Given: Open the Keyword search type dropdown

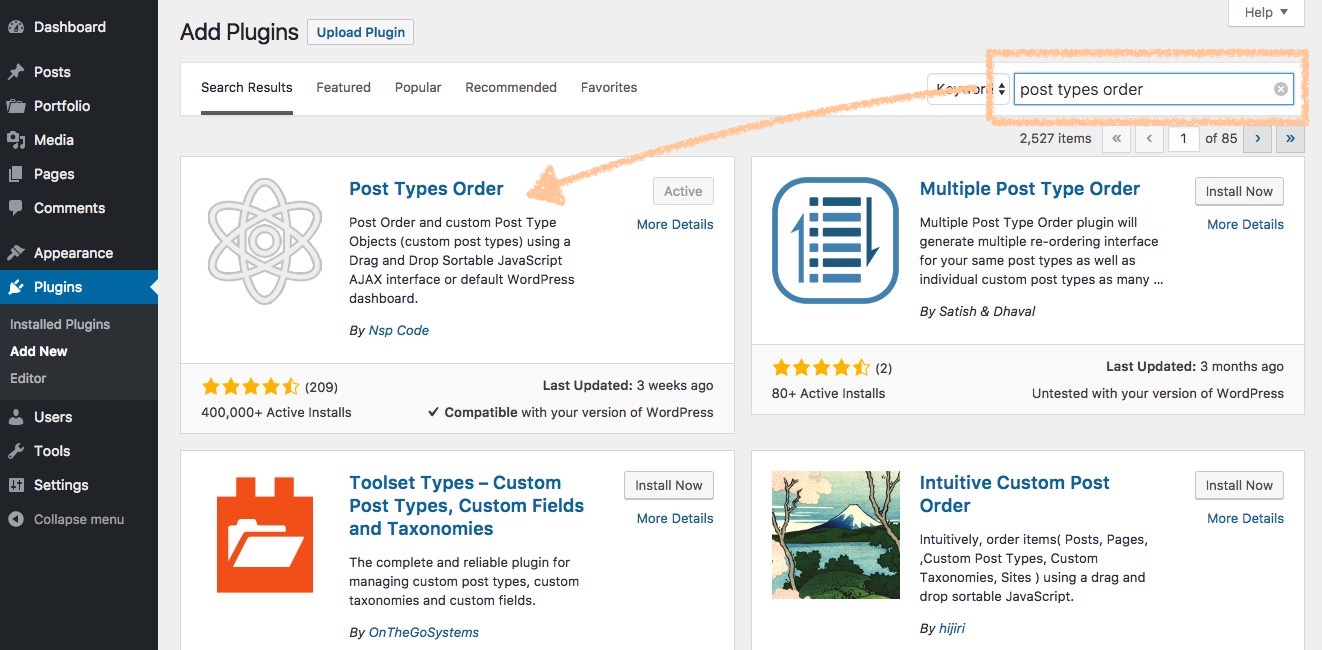Looking at the screenshot, I should pyautogui.click(x=968, y=89).
